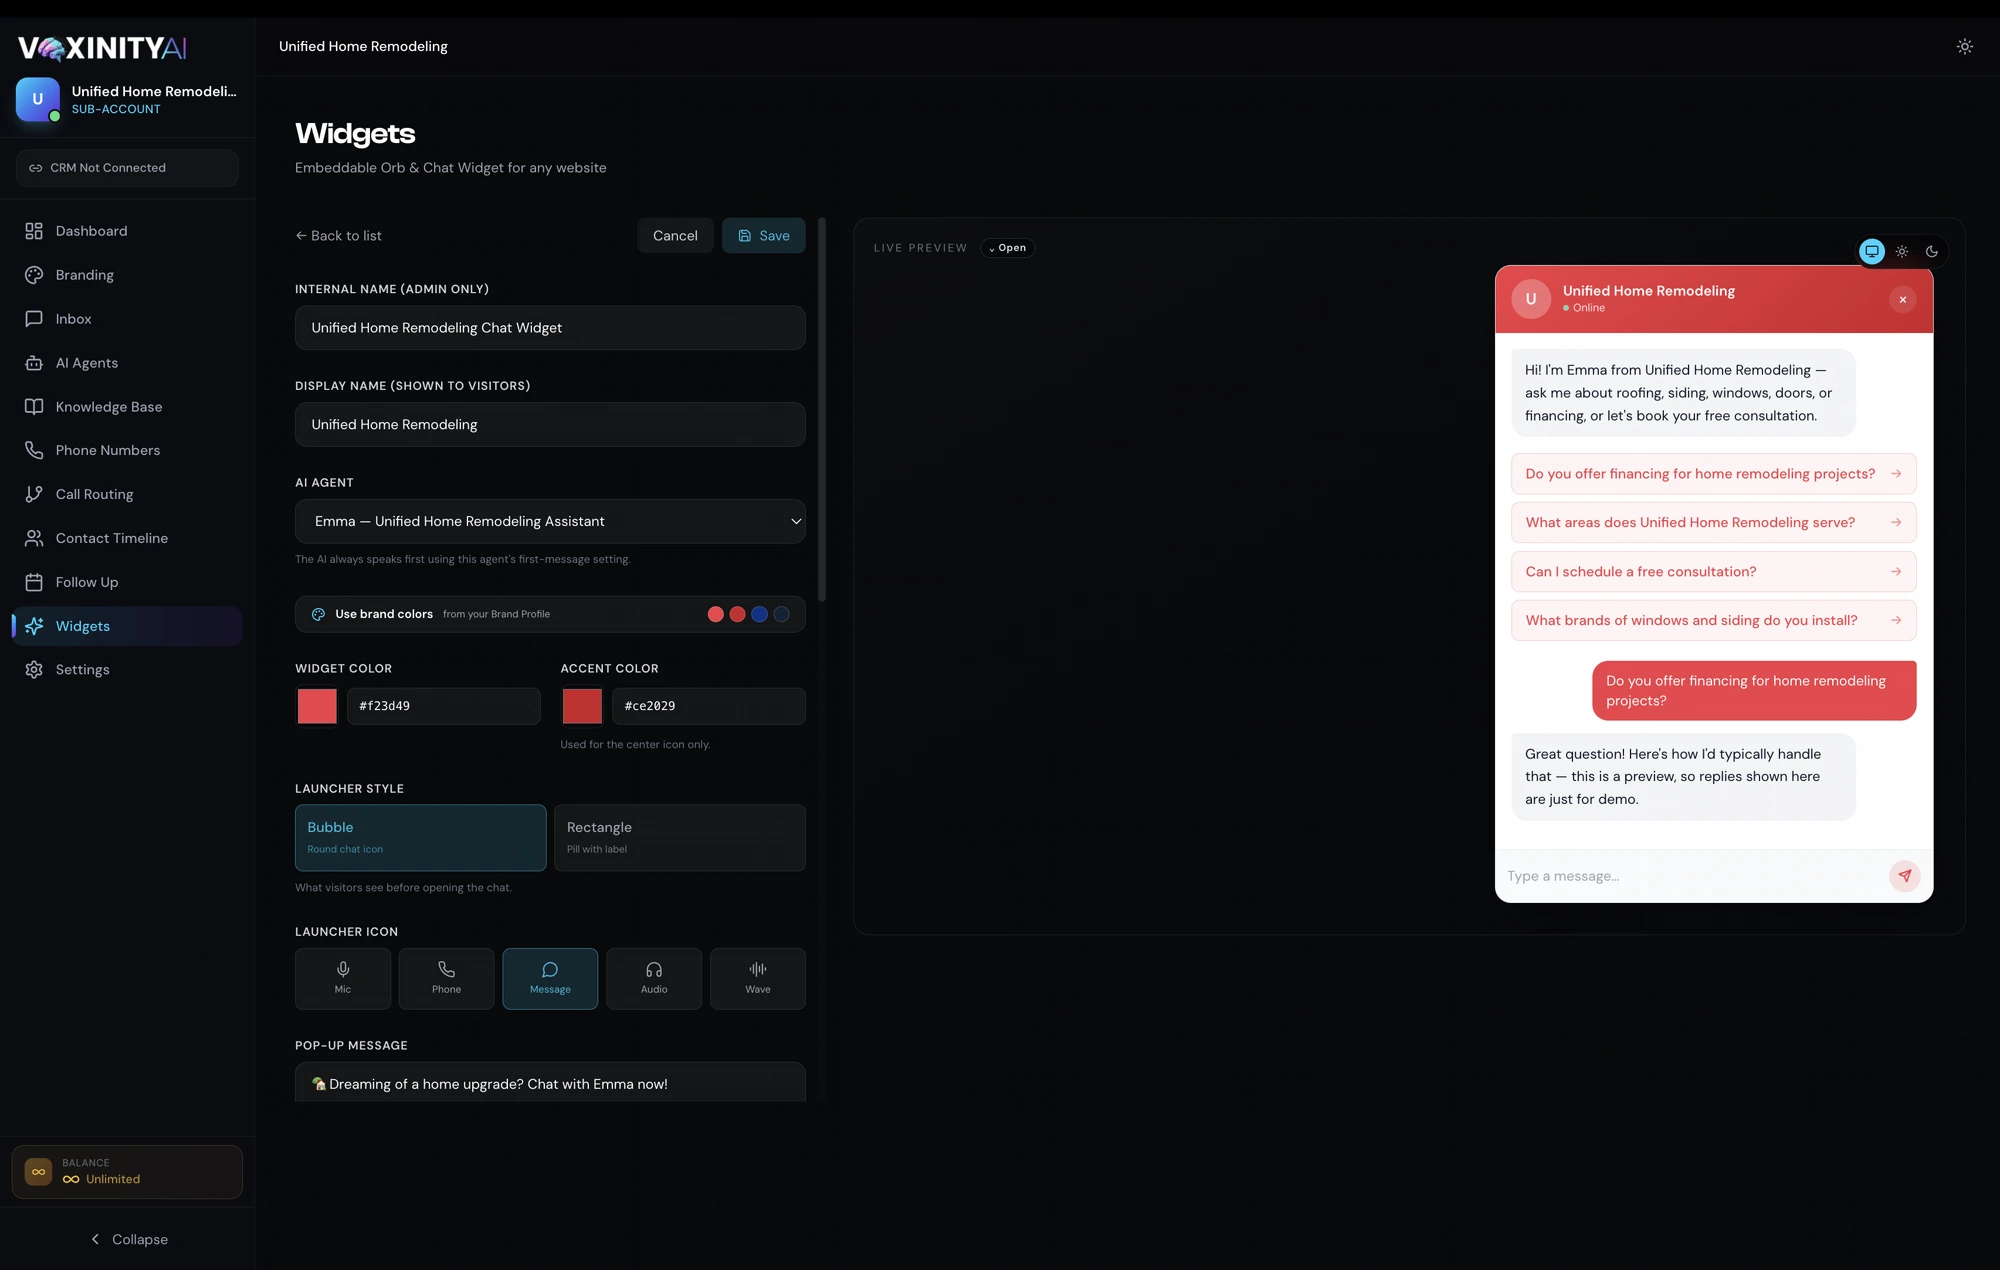2000x1270 pixels.
Task: Click the Pop-up Message field
Action: point(550,1083)
